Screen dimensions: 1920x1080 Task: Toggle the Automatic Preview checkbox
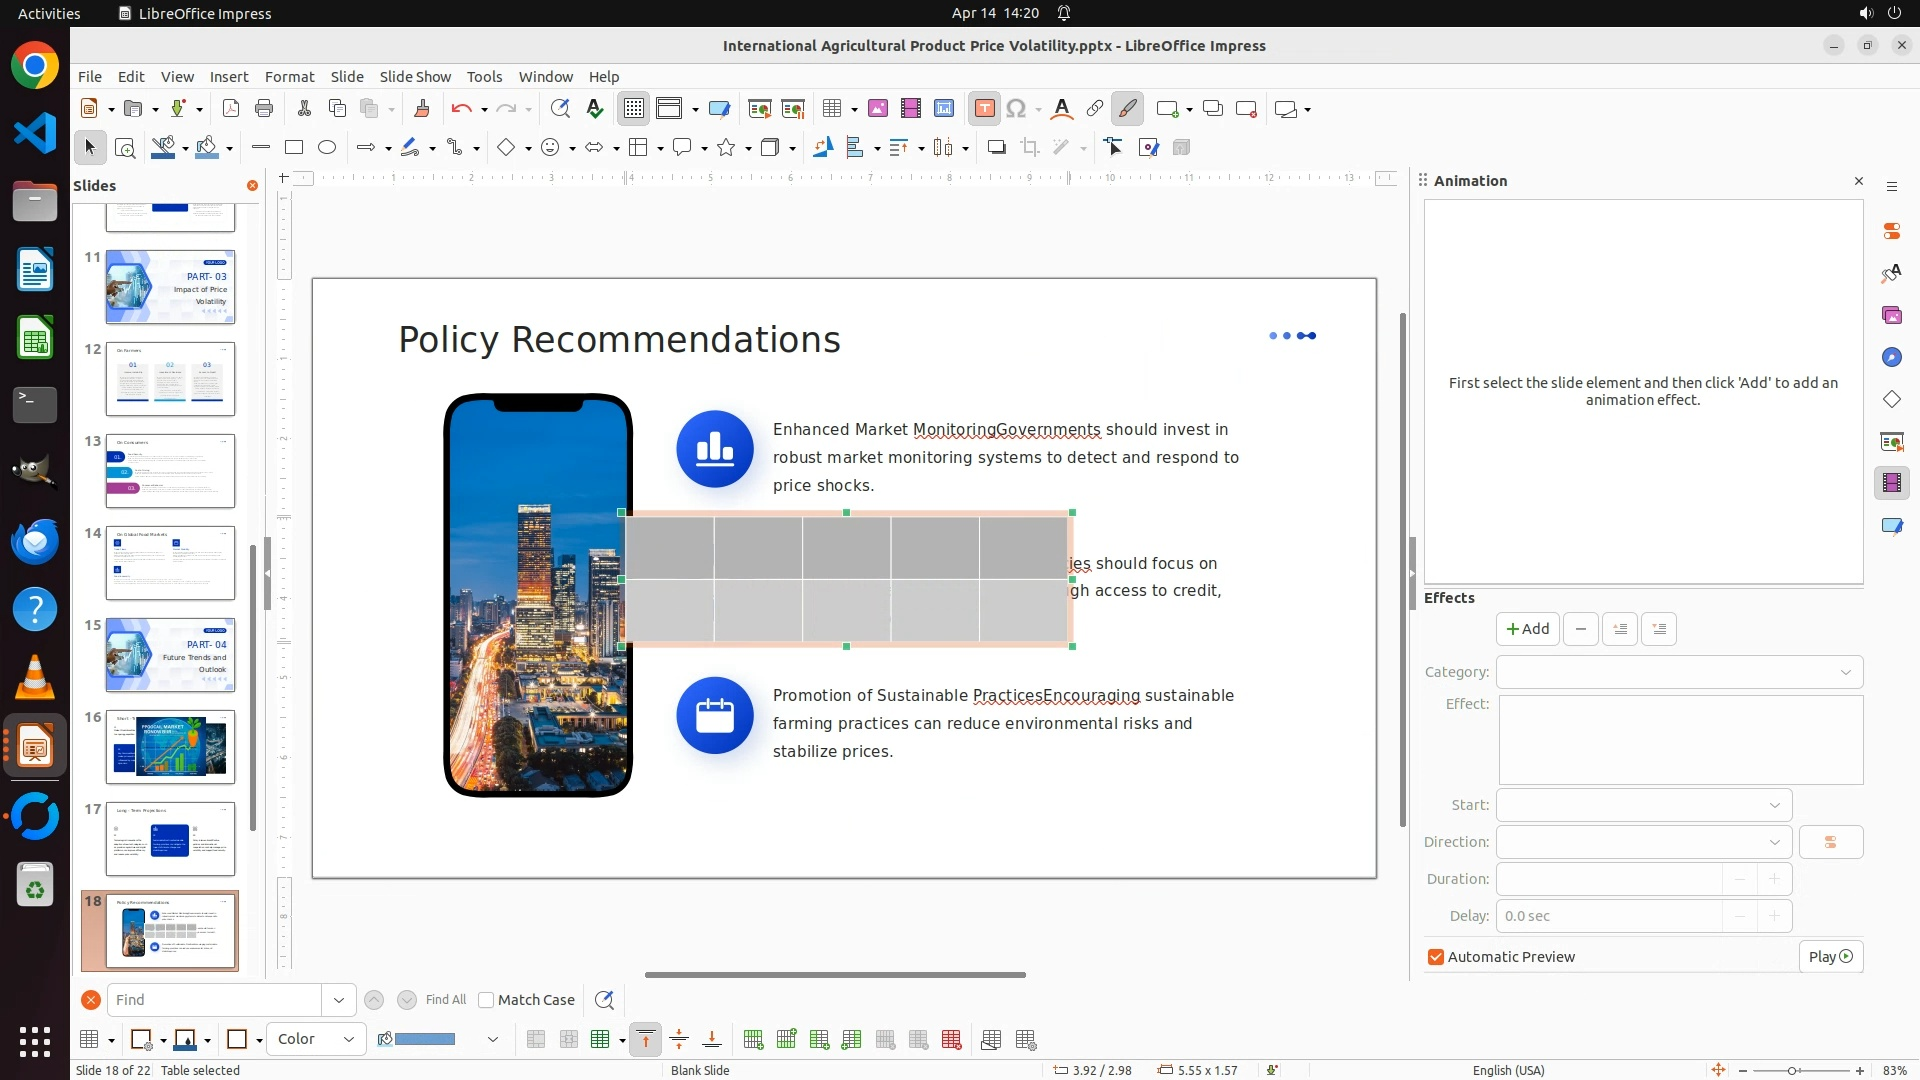pyautogui.click(x=1436, y=957)
